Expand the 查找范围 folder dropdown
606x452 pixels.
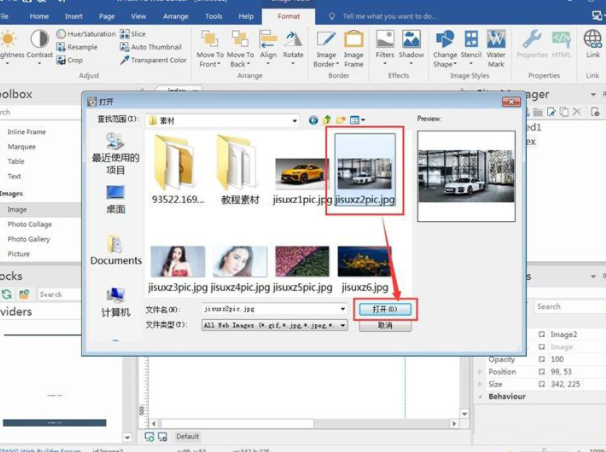click(294, 121)
